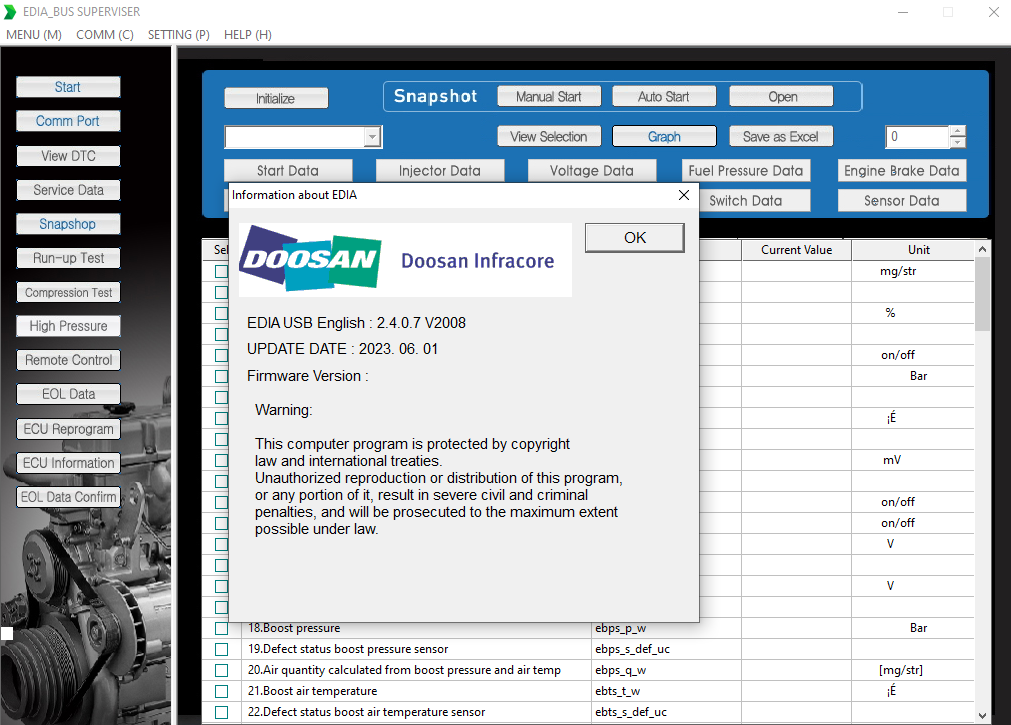
Task: Check 19.Defect status boost pressure sensor
Action: click(x=221, y=649)
